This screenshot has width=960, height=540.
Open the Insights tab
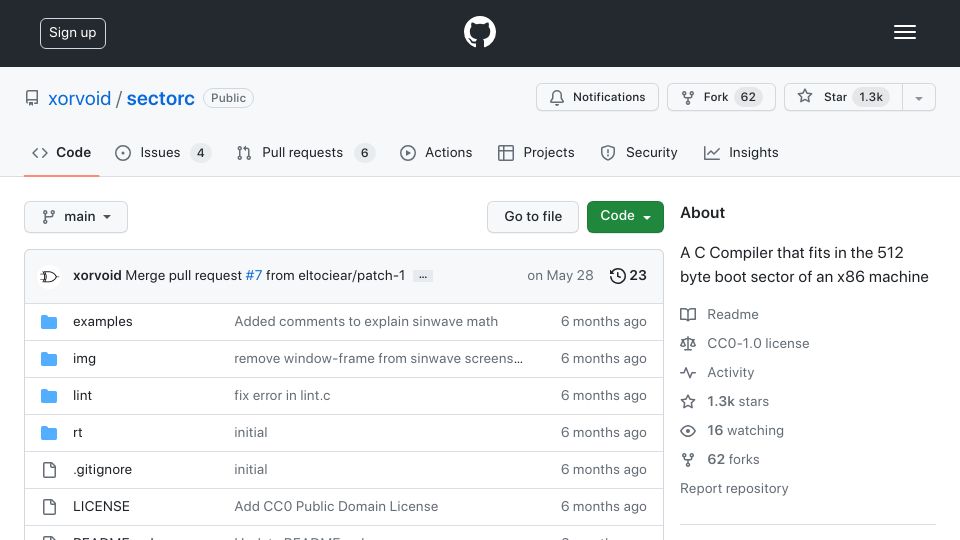point(741,152)
